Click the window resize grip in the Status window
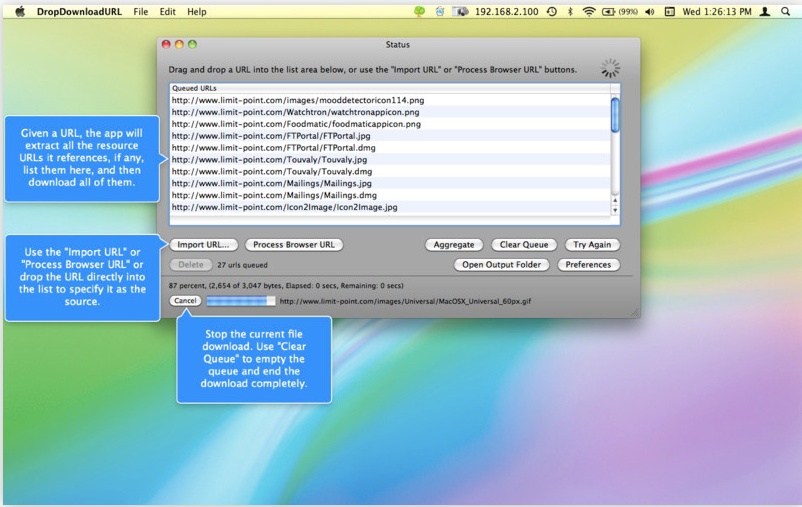The image size is (802, 507). click(x=635, y=312)
